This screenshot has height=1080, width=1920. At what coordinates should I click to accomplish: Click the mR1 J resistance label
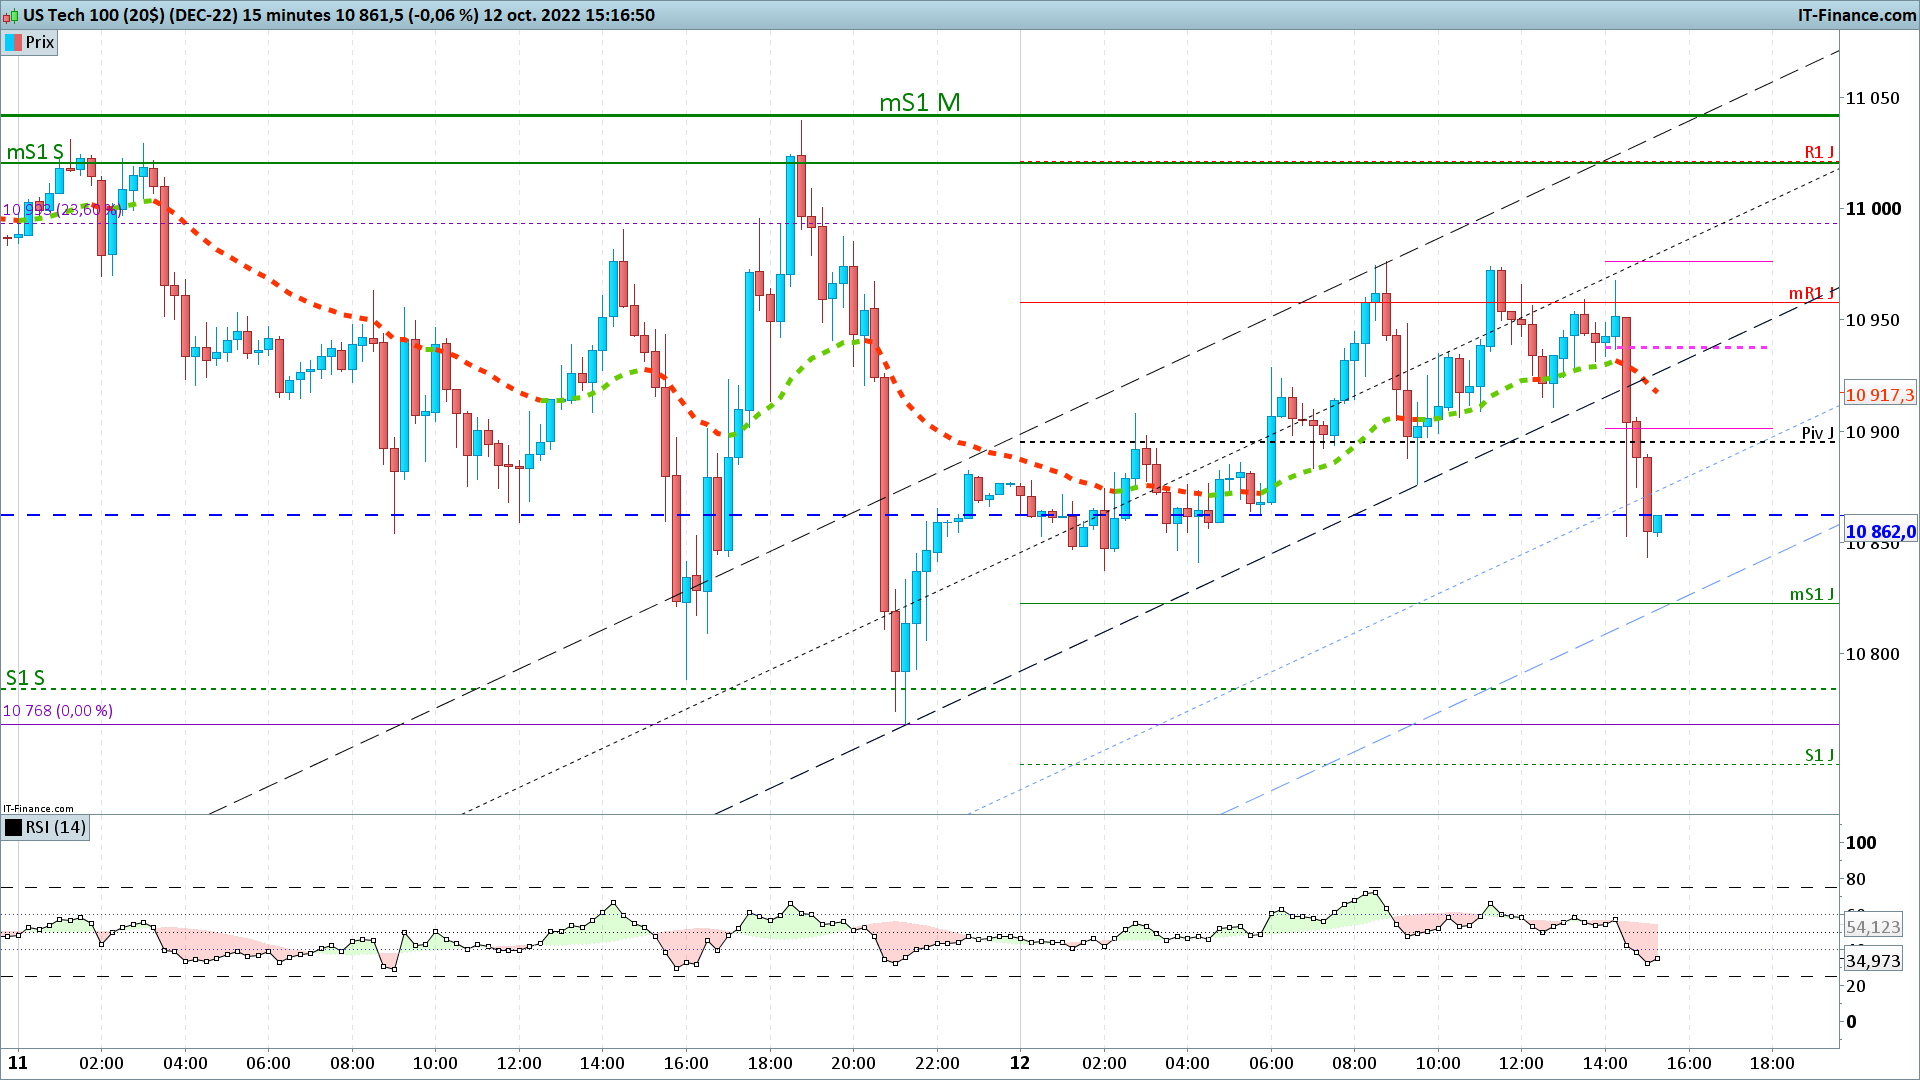tap(1812, 293)
